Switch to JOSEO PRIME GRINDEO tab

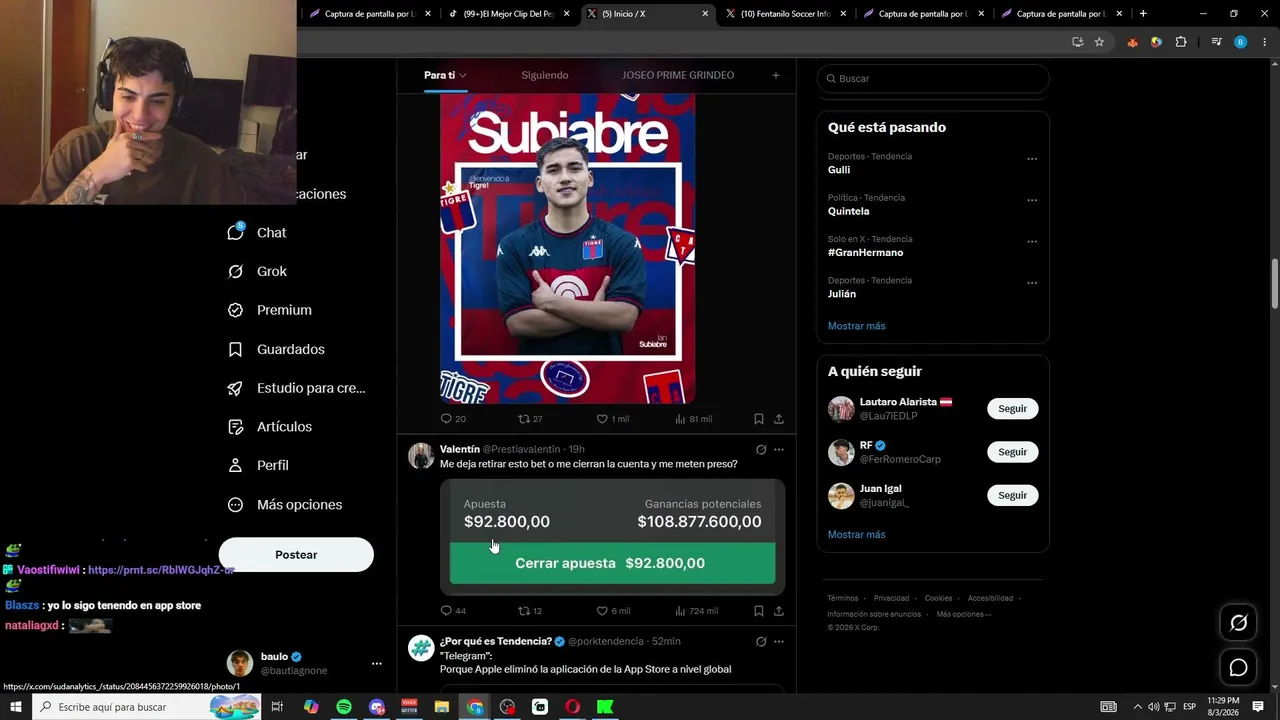tap(678, 75)
